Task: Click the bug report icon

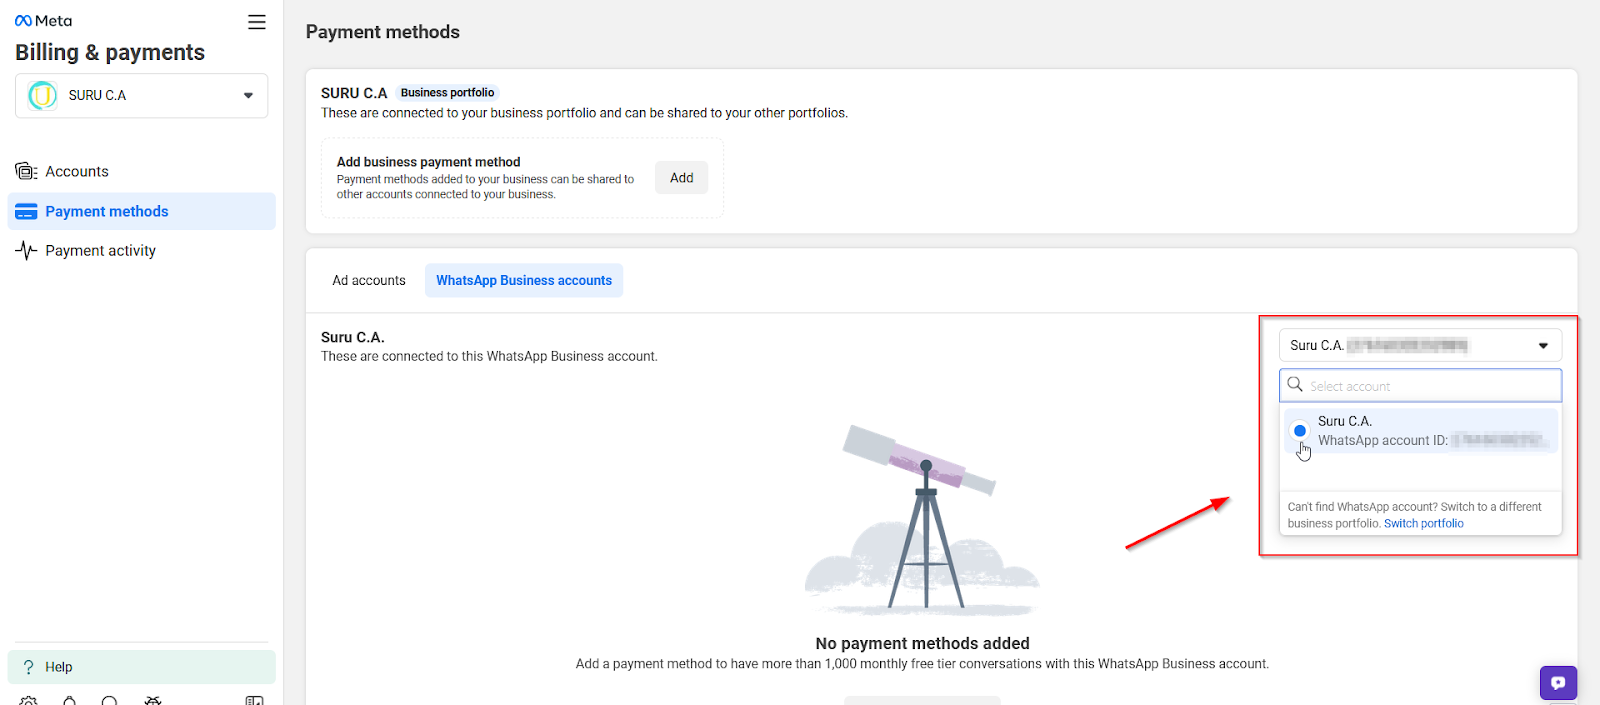Action: coord(153,700)
